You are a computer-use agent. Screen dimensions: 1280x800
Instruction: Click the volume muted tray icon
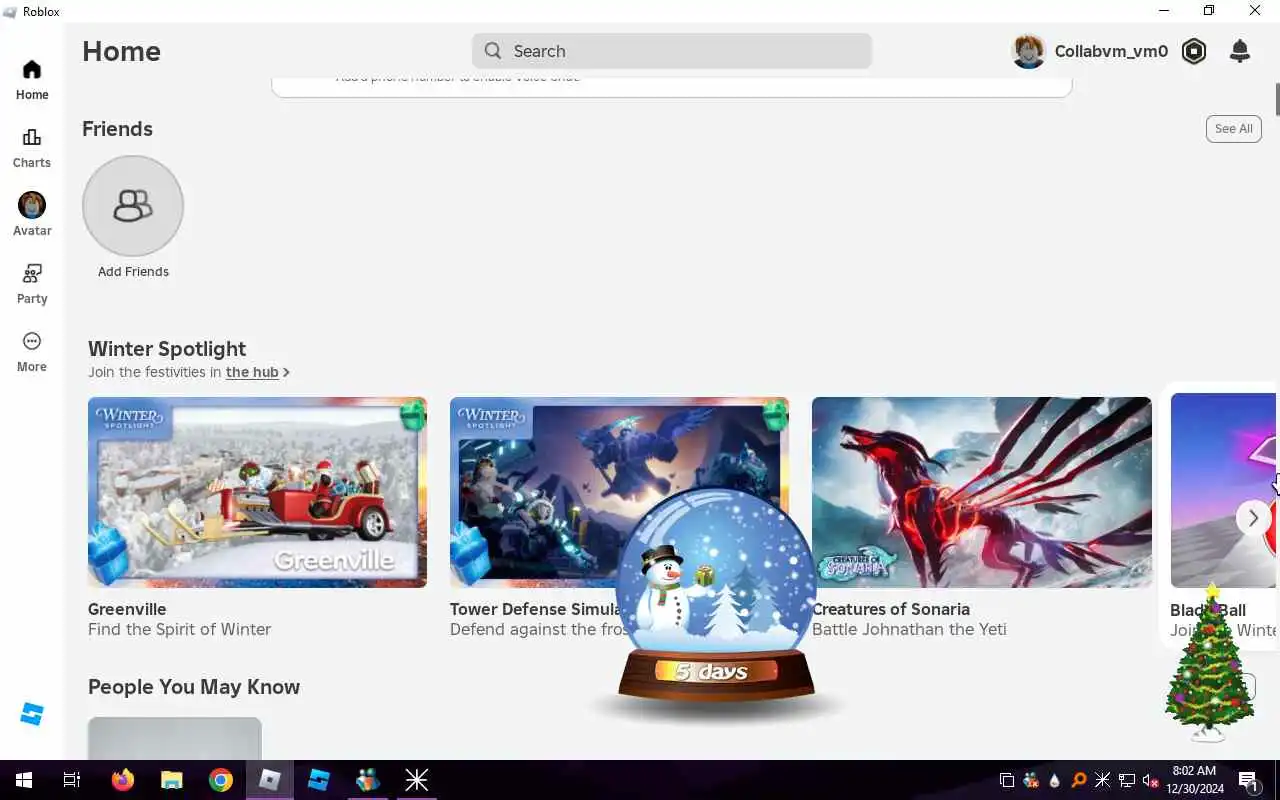(x=1150, y=780)
